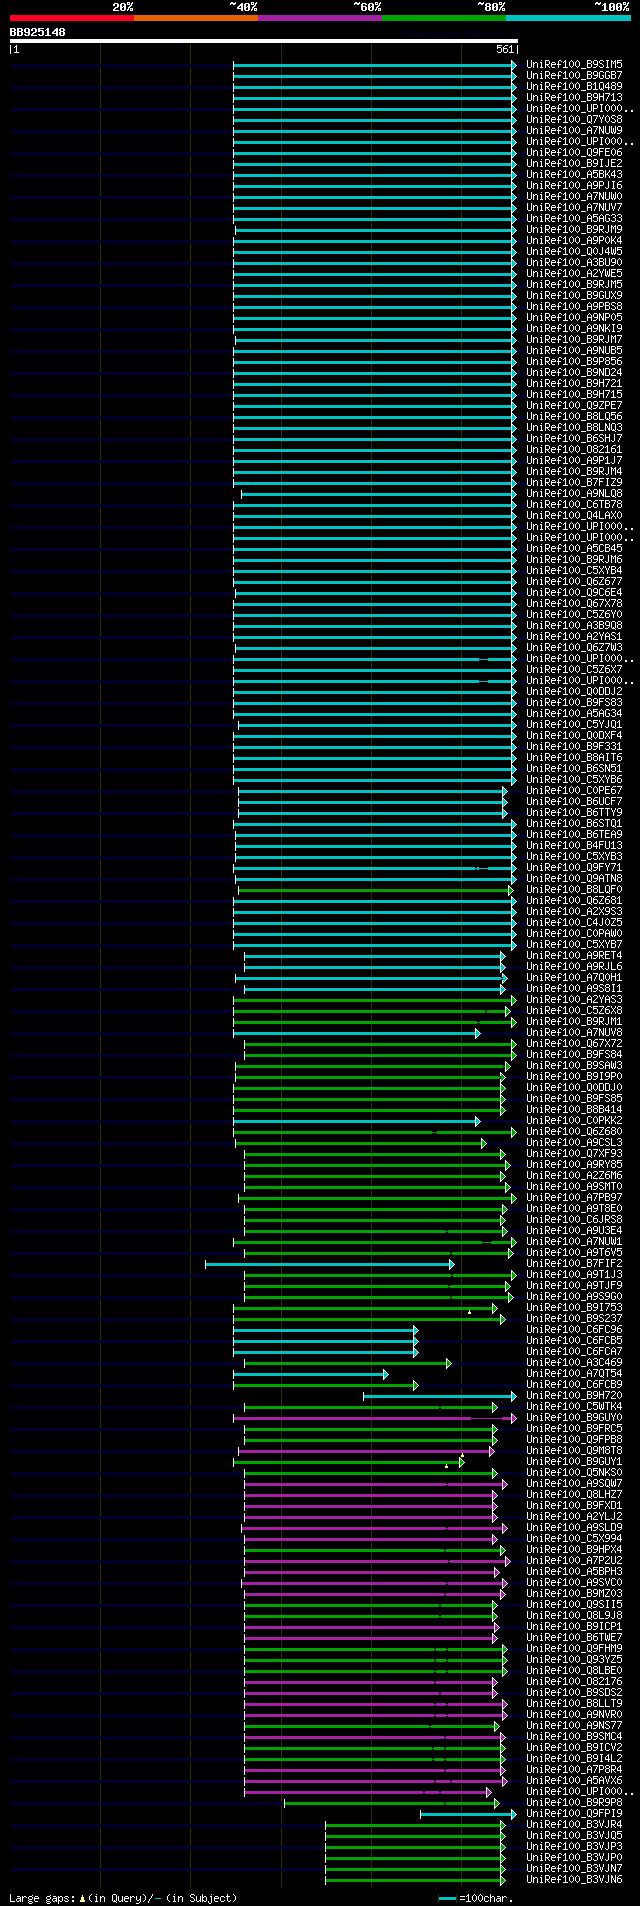Click the UniRef100_Q7XF93 hit name
640x1906 pixels.
pyautogui.click(x=574, y=1153)
